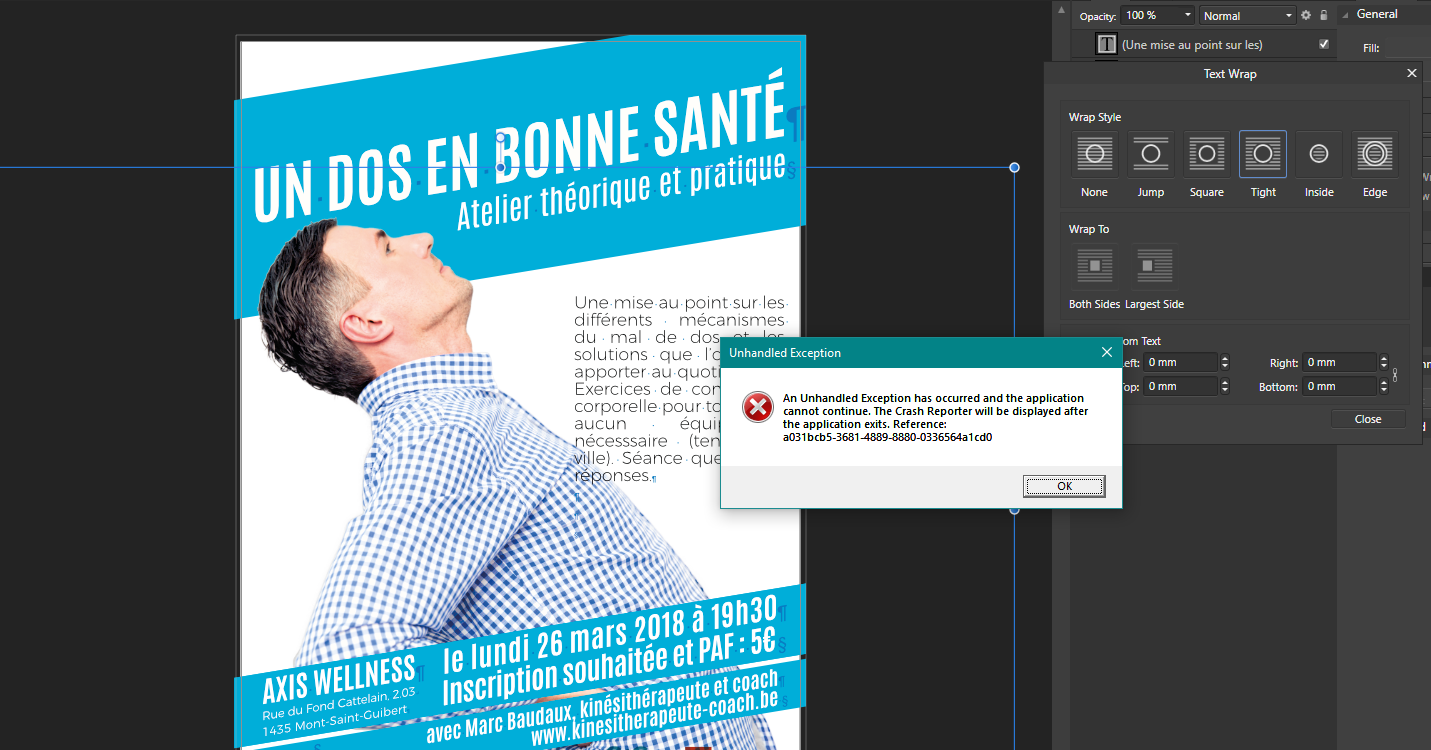
Task: Toggle visibility of 'Une mise au point' layer
Action: click(x=1324, y=44)
